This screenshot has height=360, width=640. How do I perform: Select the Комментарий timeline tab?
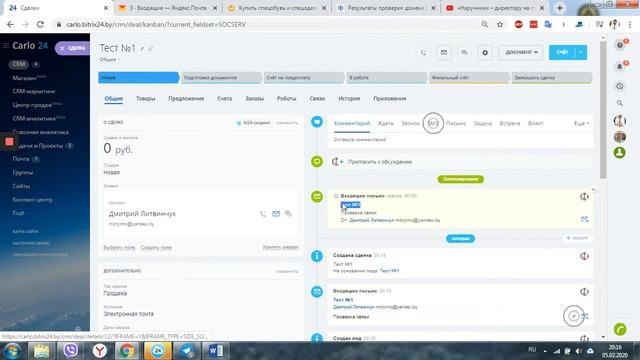coord(352,123)
